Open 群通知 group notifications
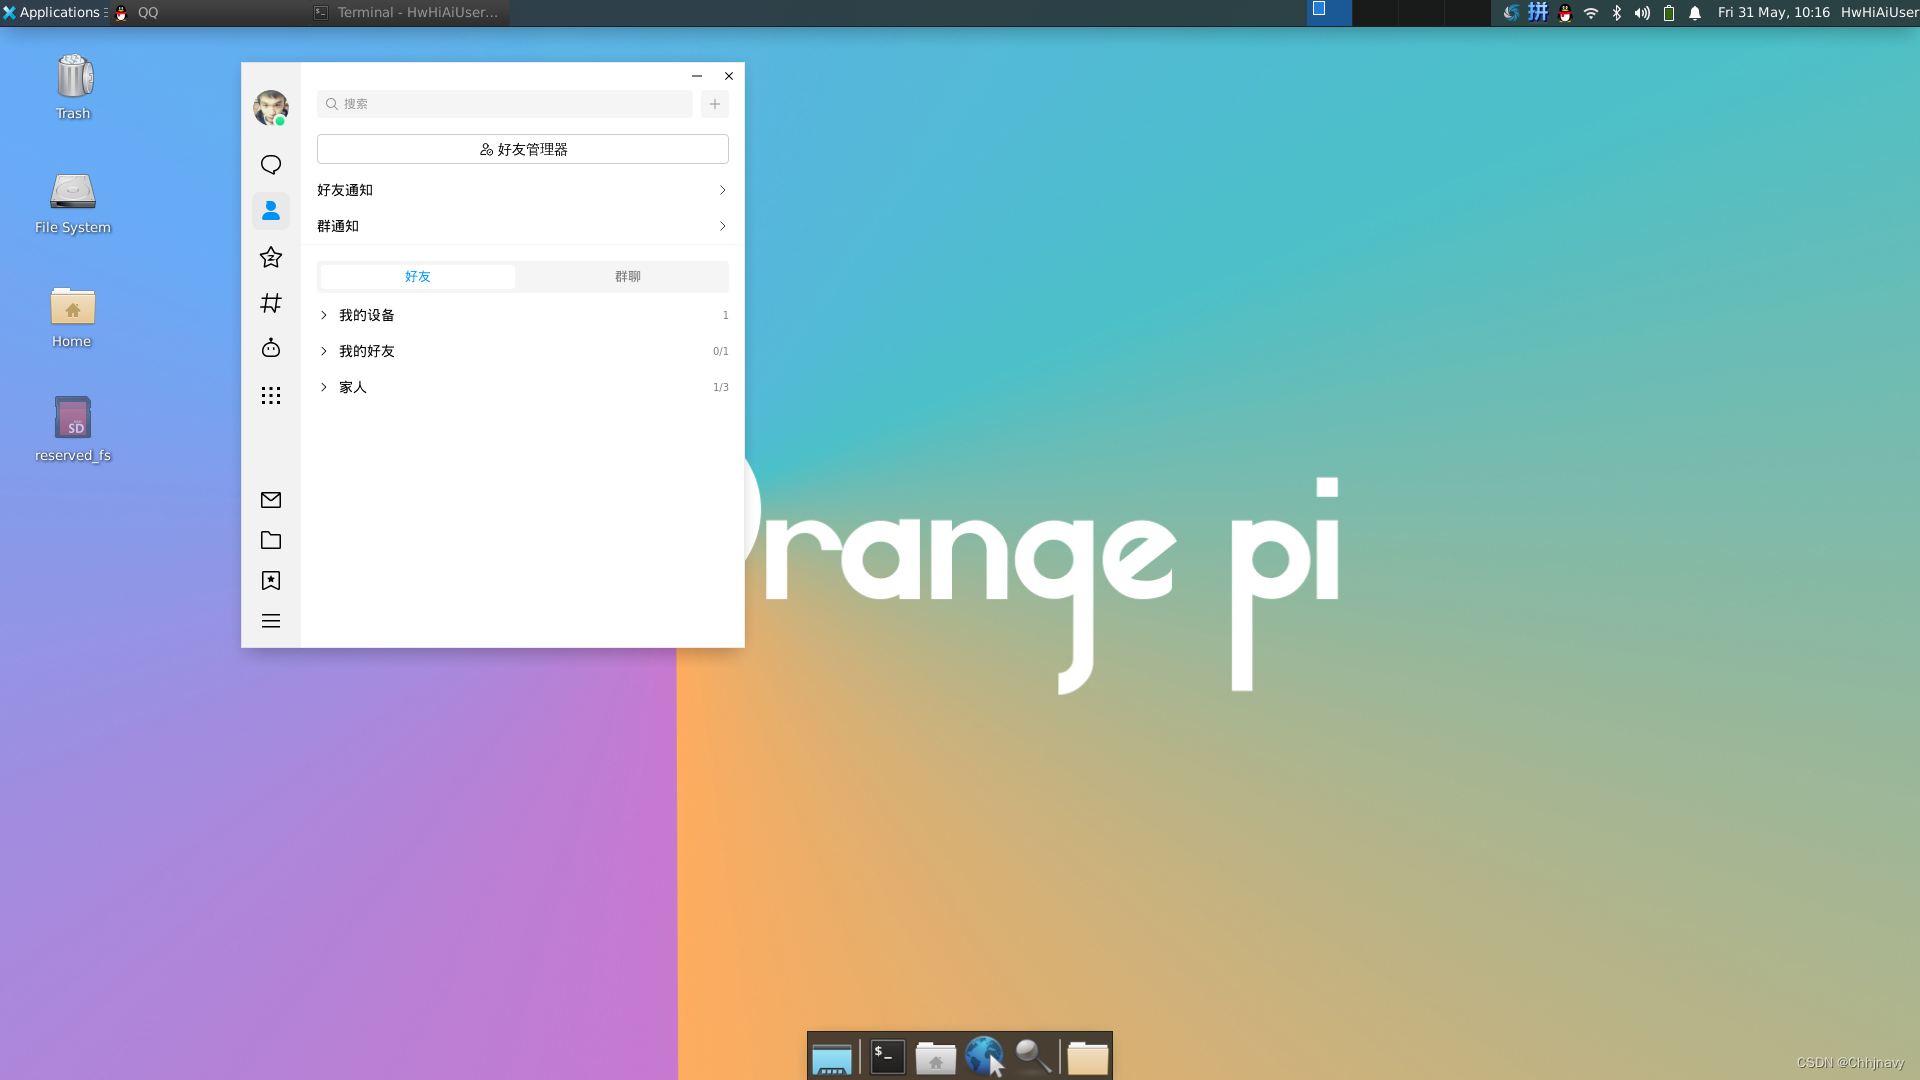 pyautogui.click(x=523, y=226)
